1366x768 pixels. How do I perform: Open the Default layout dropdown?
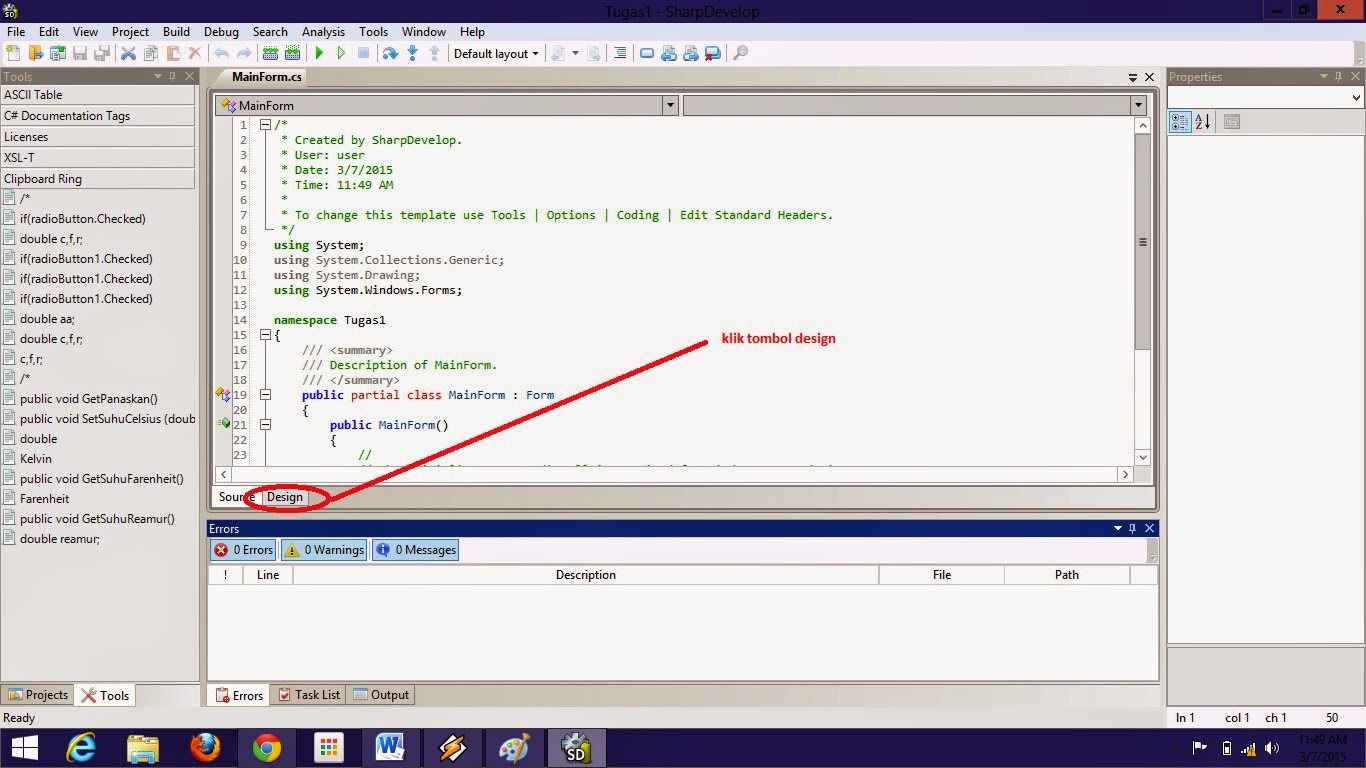pyautogui.click(x=496, y=53)
